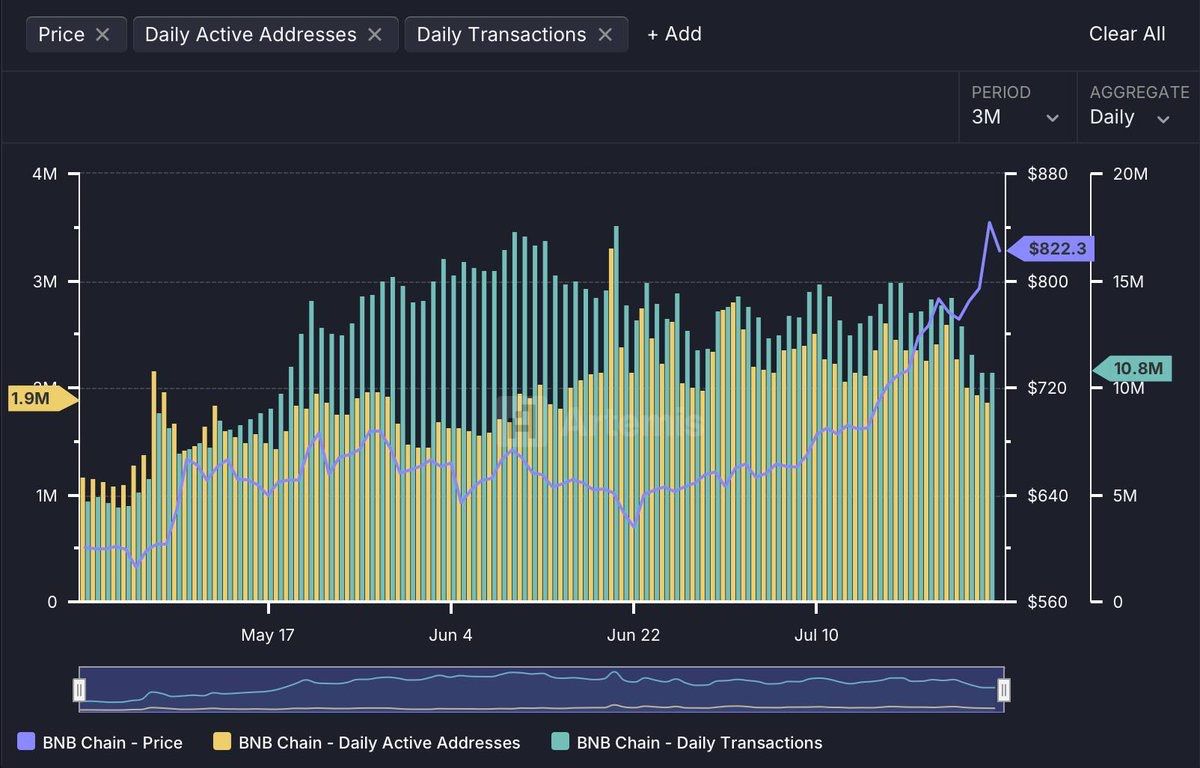The width and height of the screenshot is (1200, 768).
Task: Click Clear All link
Action: tap(1127, 34)
